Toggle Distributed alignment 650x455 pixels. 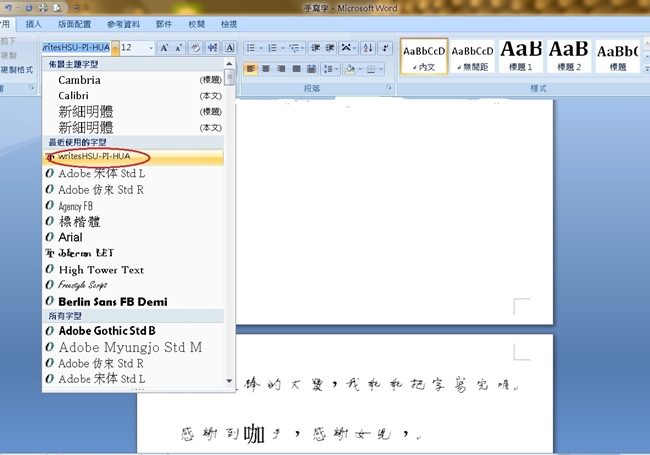[312, 68]
